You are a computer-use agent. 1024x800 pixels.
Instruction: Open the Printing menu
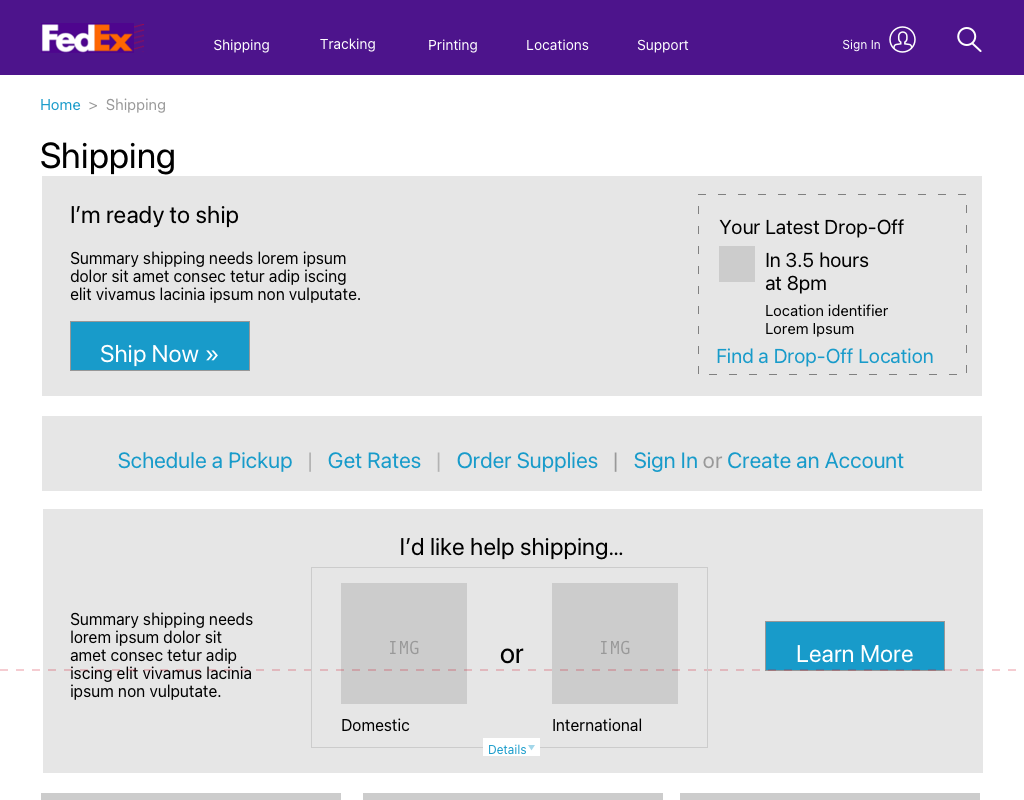tap(453, 45)
